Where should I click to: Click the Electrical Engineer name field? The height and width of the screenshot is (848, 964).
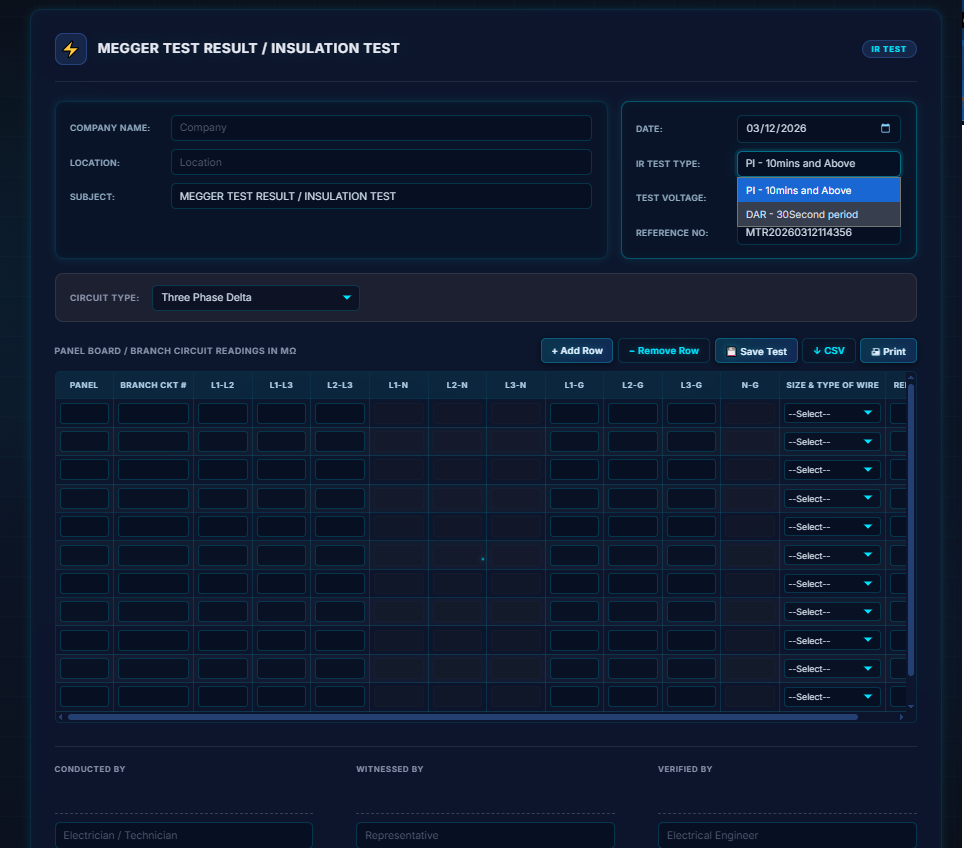click(787, 835)
